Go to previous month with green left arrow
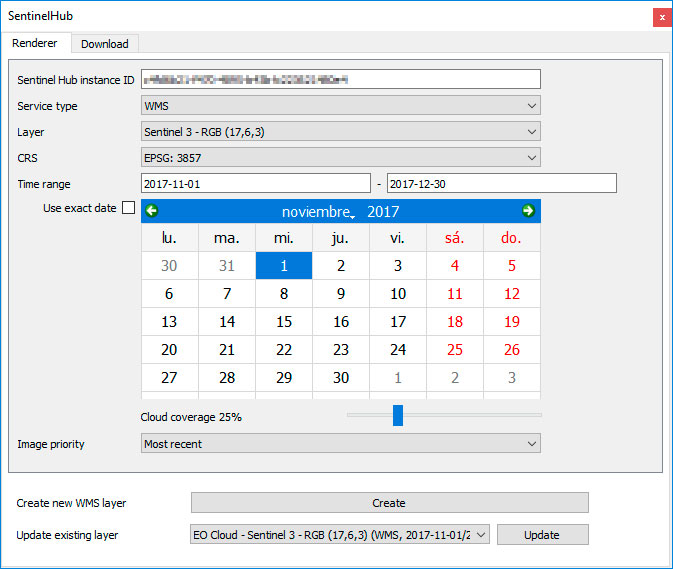This screenshot has height=569, width=673. (x=152, y=211)
